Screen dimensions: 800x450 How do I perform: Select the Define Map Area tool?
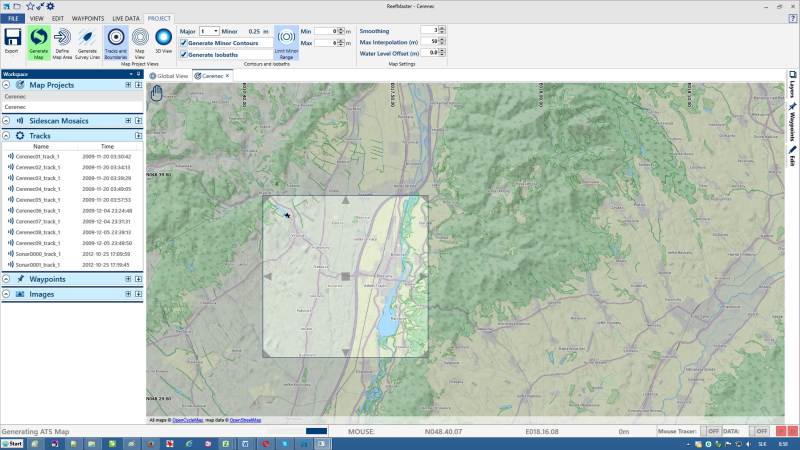tap(63, 37)
